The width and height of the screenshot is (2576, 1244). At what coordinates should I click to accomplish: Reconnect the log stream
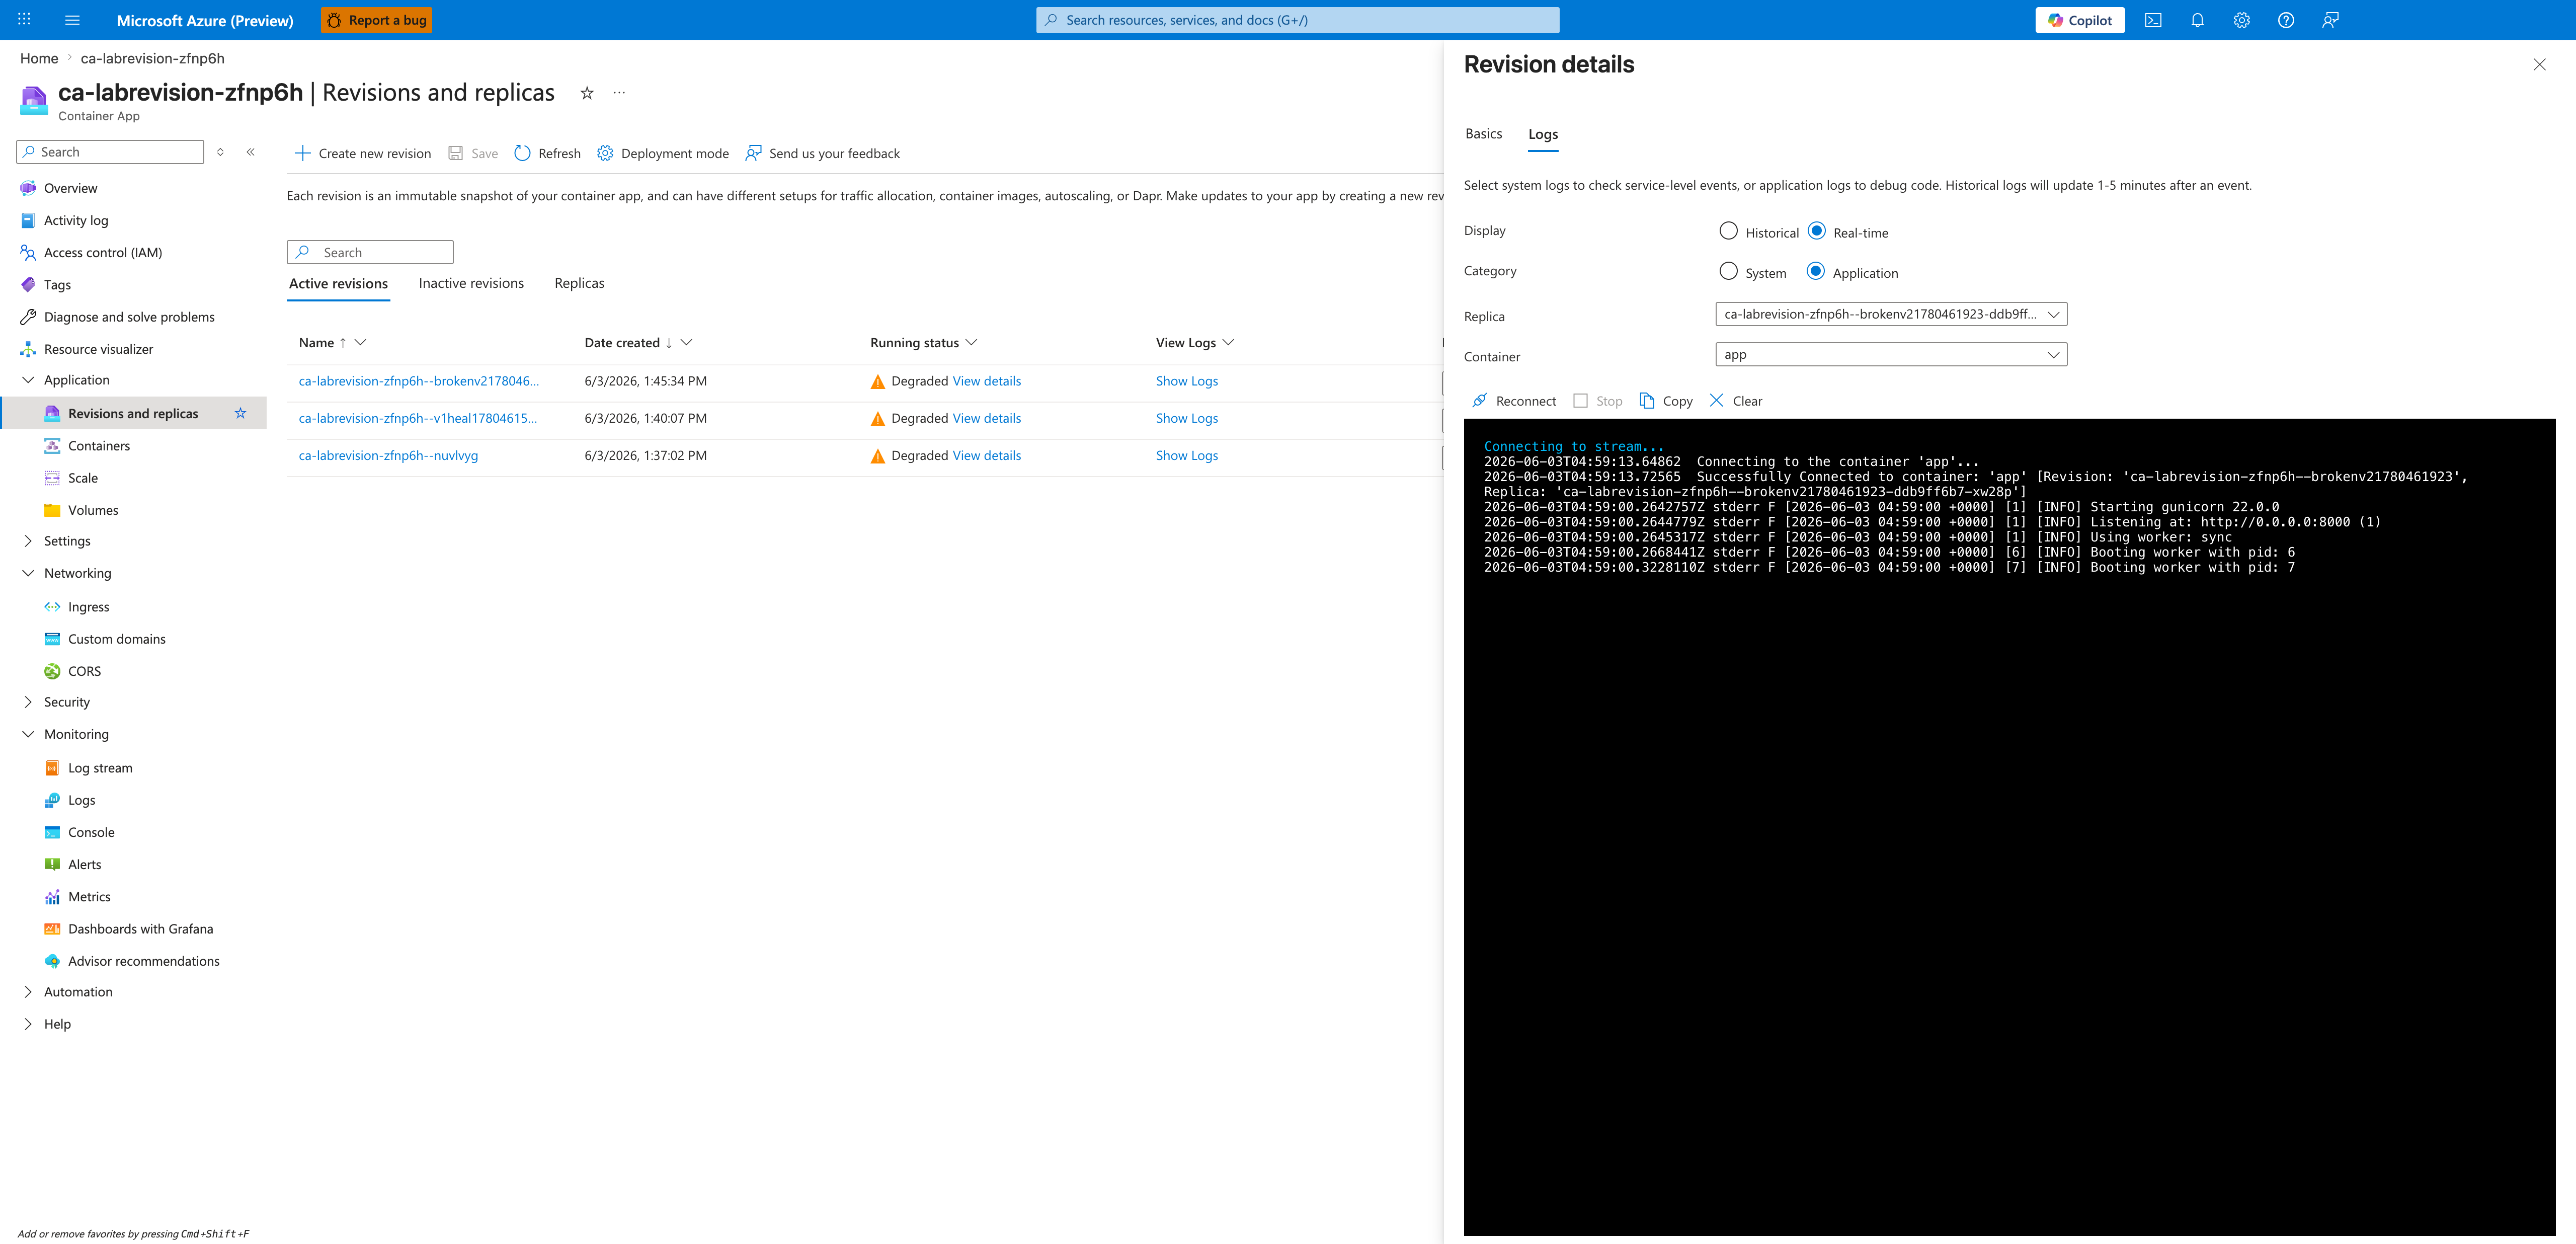point(1514,401)
